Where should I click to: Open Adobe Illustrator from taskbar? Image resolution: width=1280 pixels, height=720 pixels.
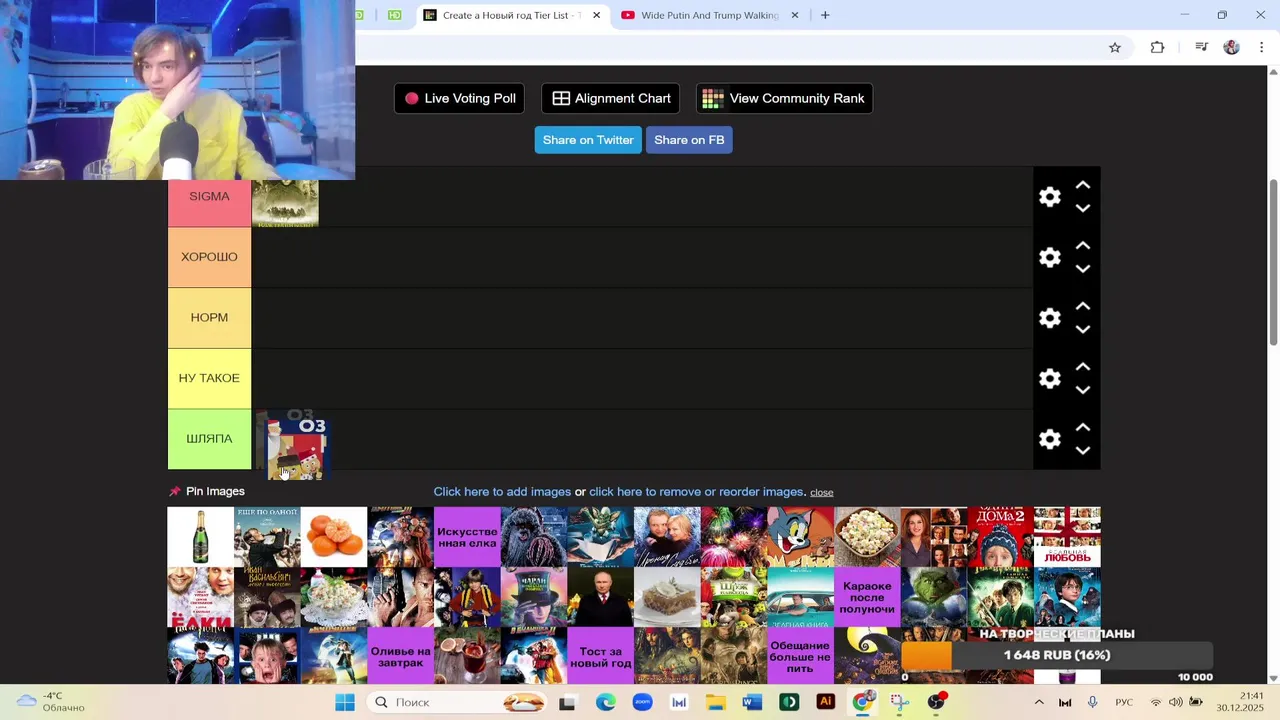(x=826, y=702)
